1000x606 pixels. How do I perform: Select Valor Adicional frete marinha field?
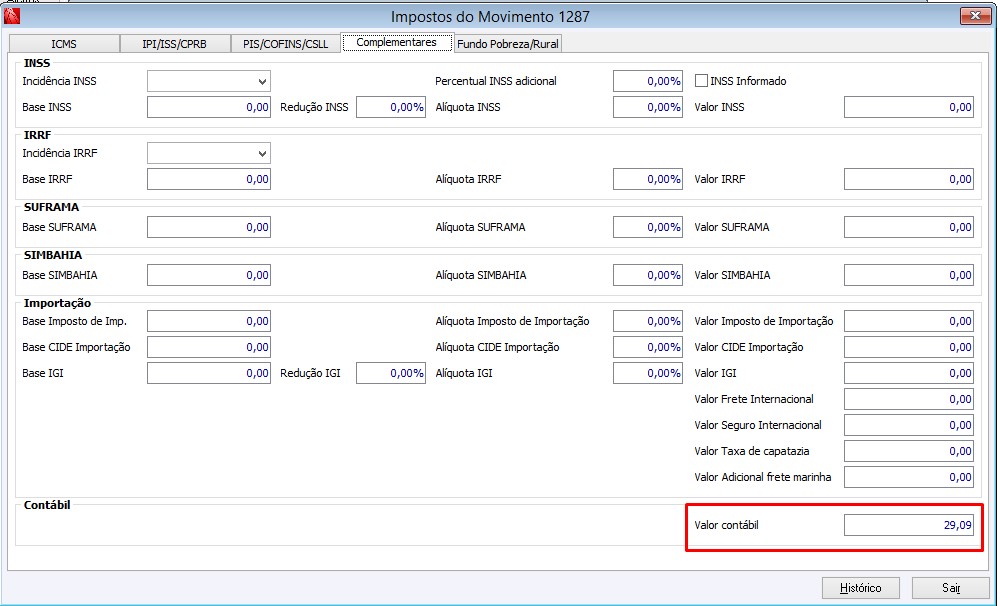click(909, 478)
